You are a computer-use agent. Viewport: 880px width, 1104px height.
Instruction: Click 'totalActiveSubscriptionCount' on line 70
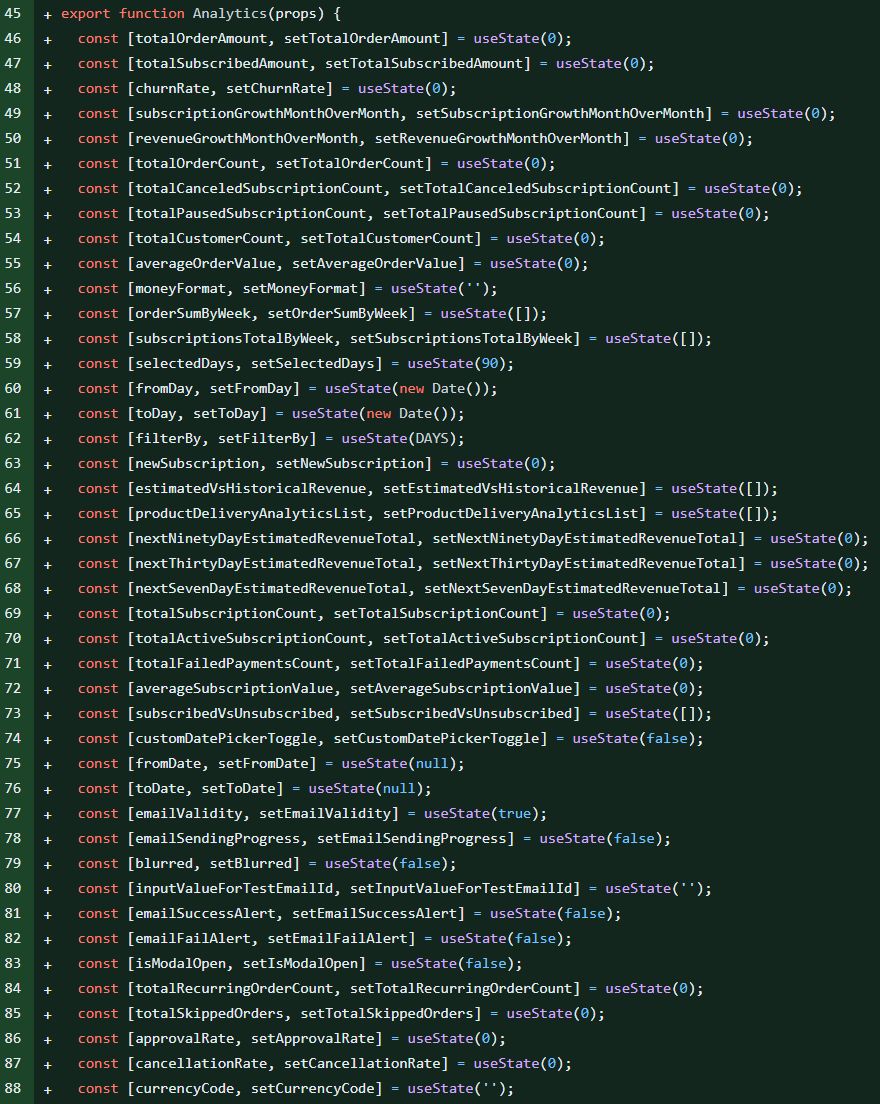click(x=251, y=639)
